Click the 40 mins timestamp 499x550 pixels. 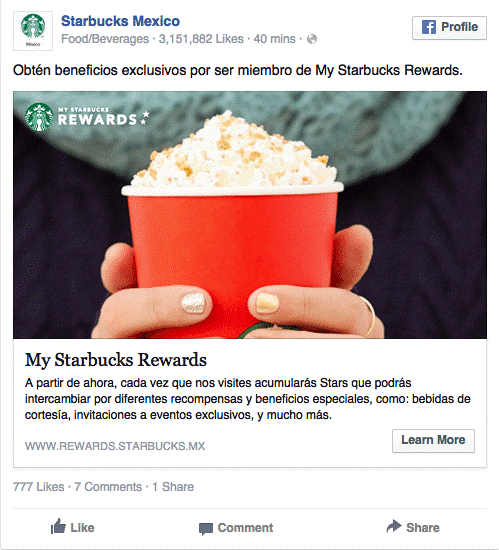(x=275, y=39)
